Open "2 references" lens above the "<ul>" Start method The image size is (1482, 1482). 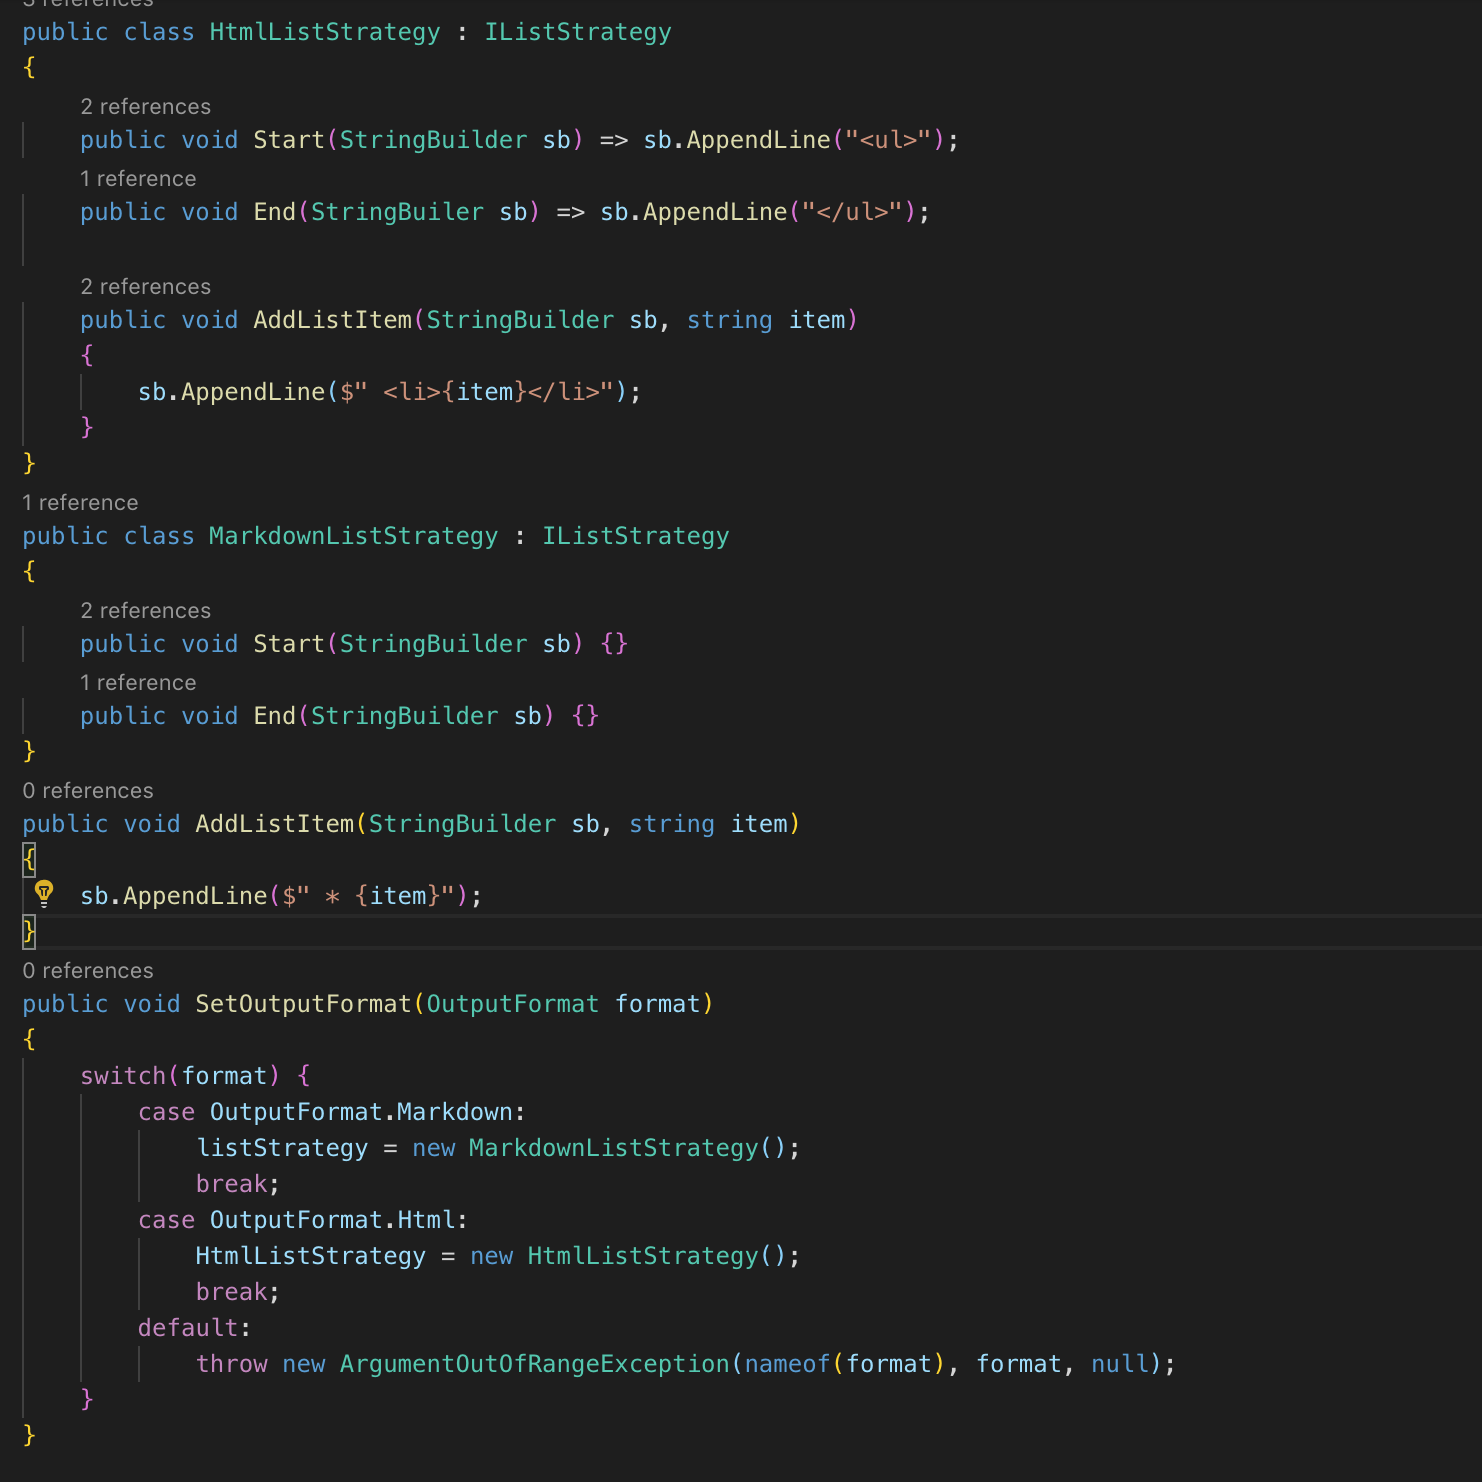[x=146, y=107]
